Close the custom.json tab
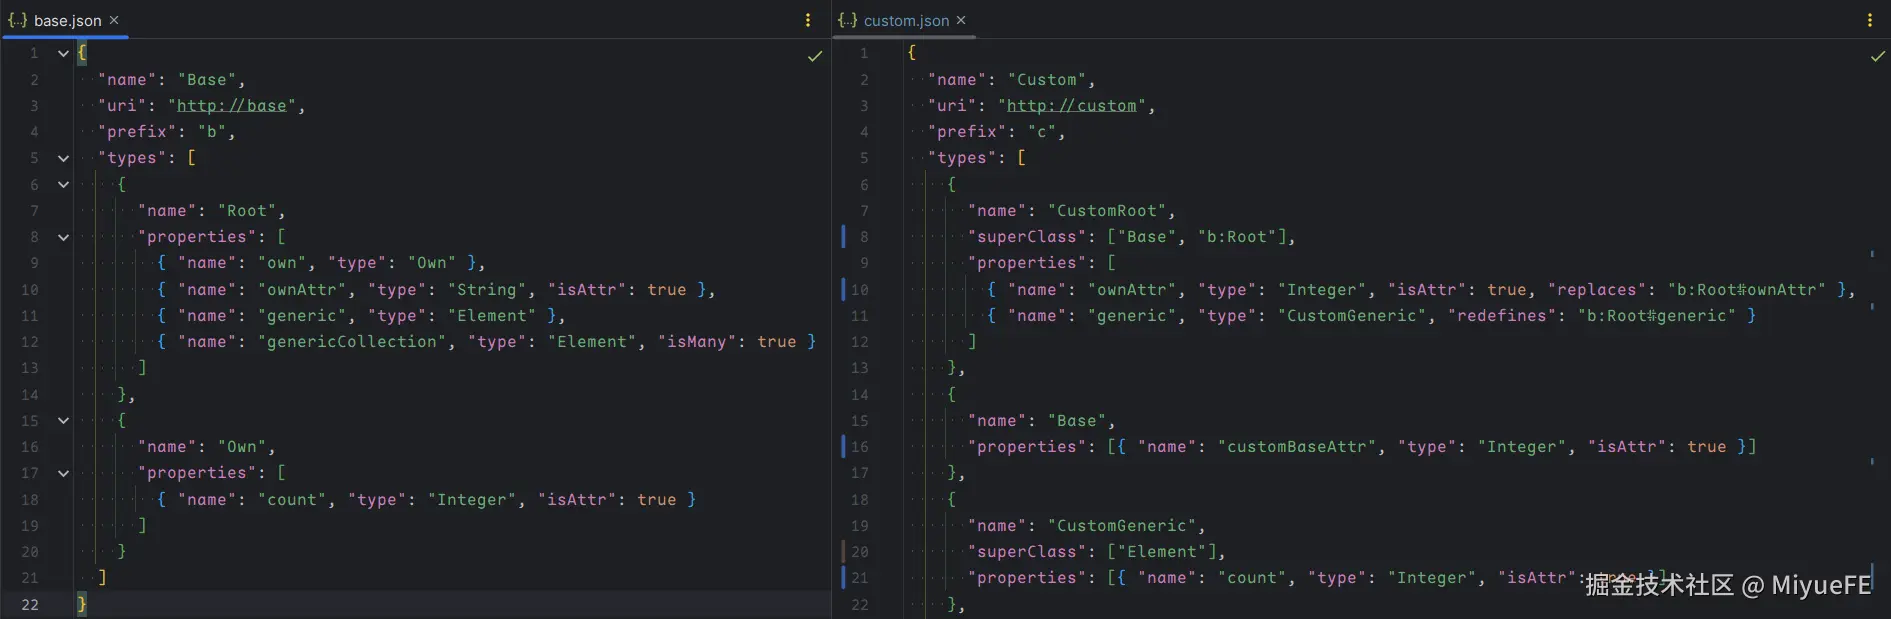 [x=961, y=20]
